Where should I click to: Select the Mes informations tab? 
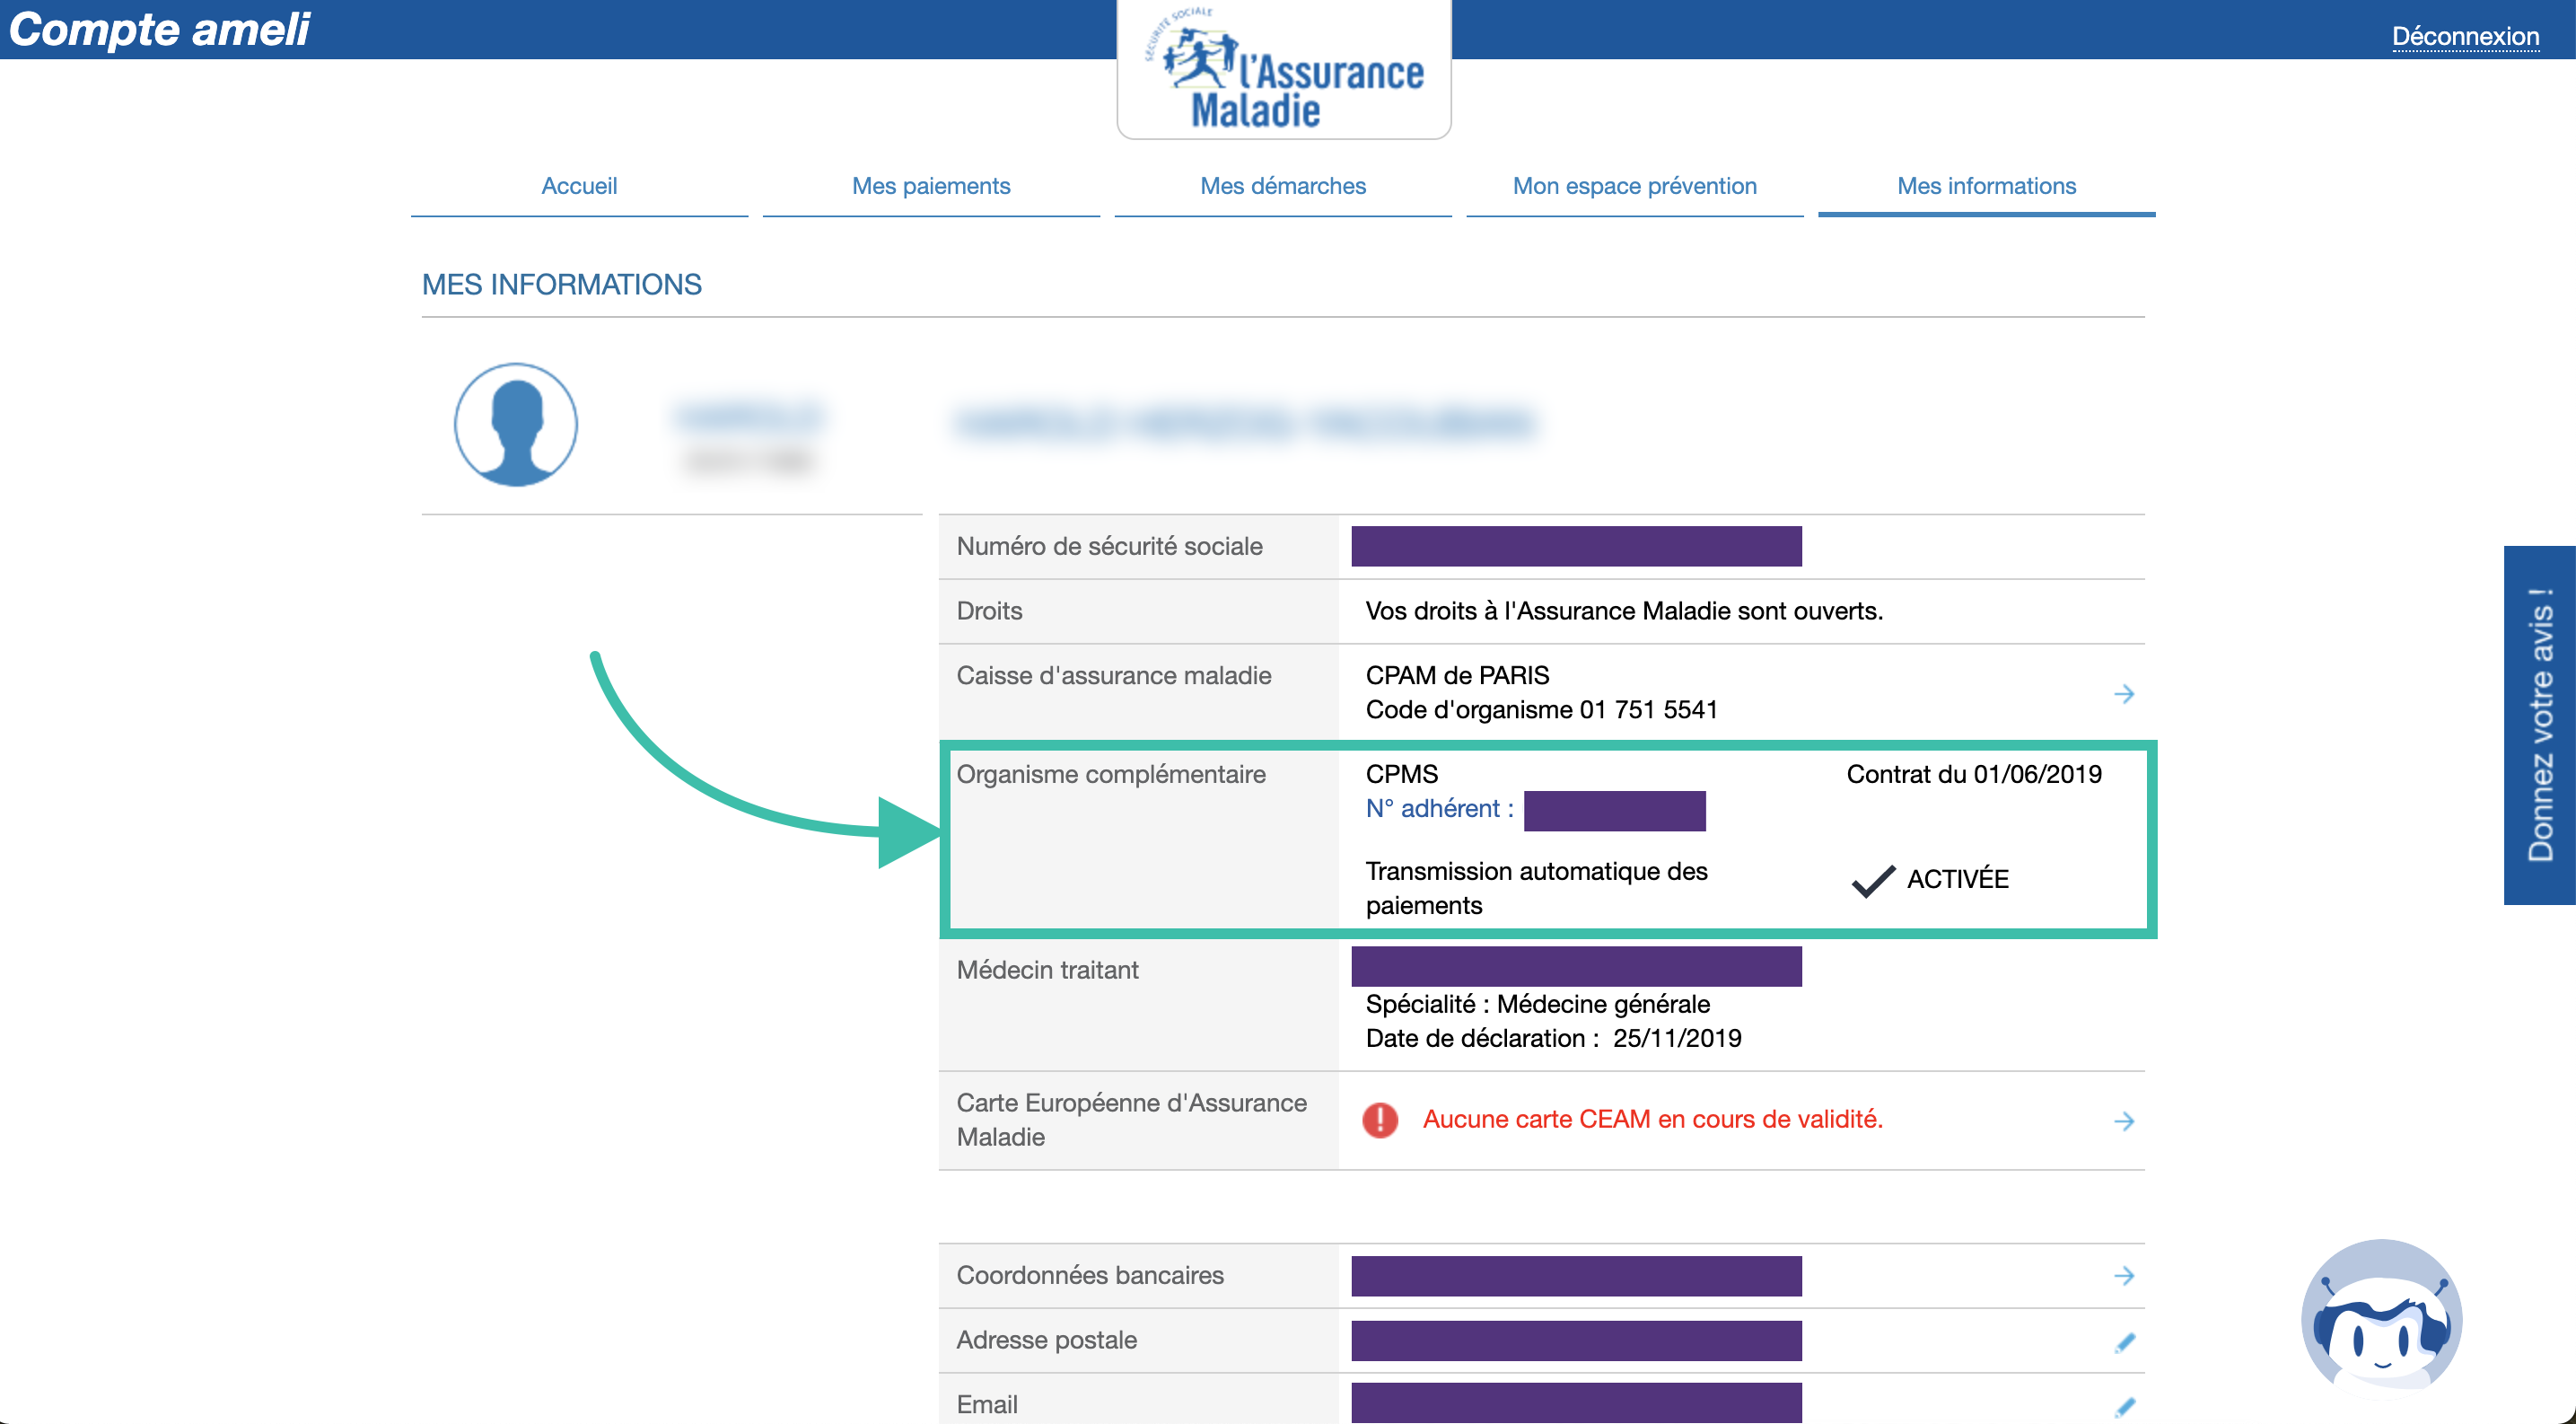click(x=1986, y=186)
